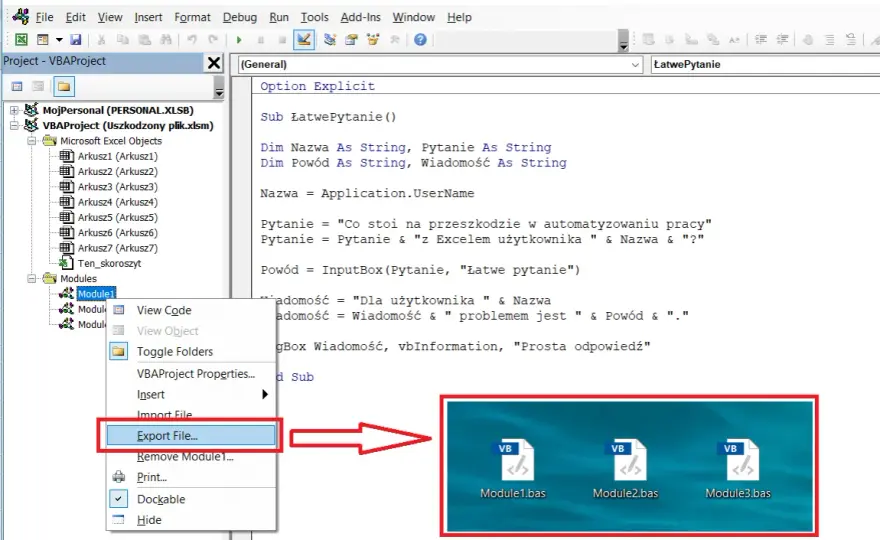Open the Object Browser toolbar icon

373,39
